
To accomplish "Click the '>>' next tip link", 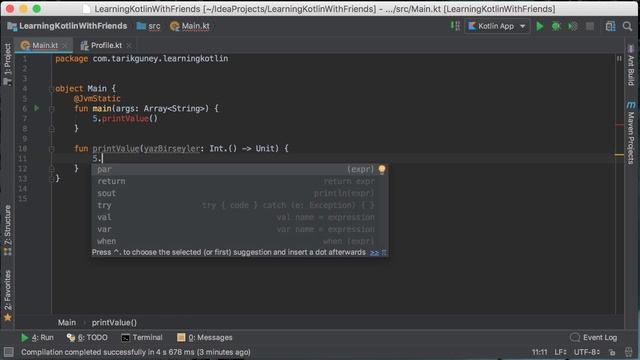I will click(x=374, y=253).
